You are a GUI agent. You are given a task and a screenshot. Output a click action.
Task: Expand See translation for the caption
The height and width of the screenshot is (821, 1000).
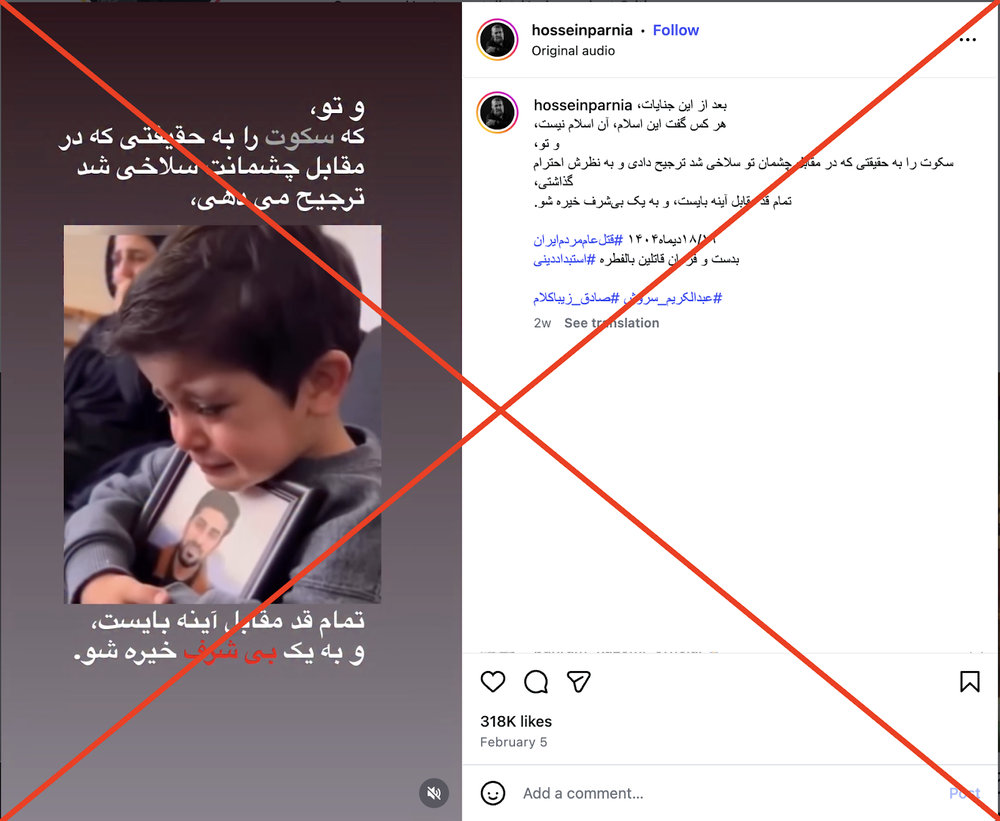click(611, 323)
